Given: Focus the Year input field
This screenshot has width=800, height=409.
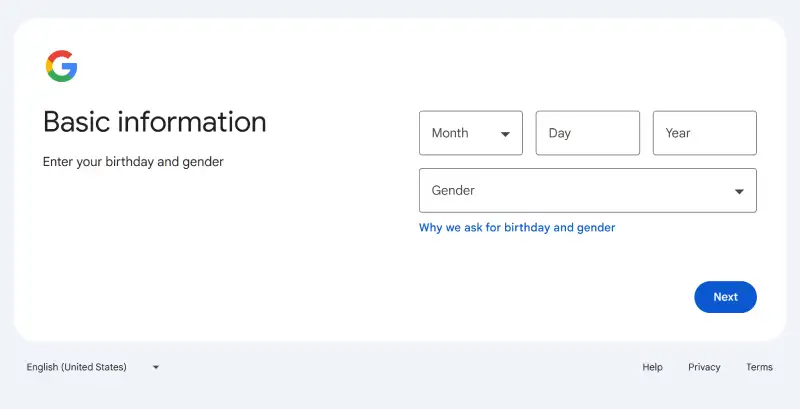Looking at the screenshot, I should [x=704, y=133].
